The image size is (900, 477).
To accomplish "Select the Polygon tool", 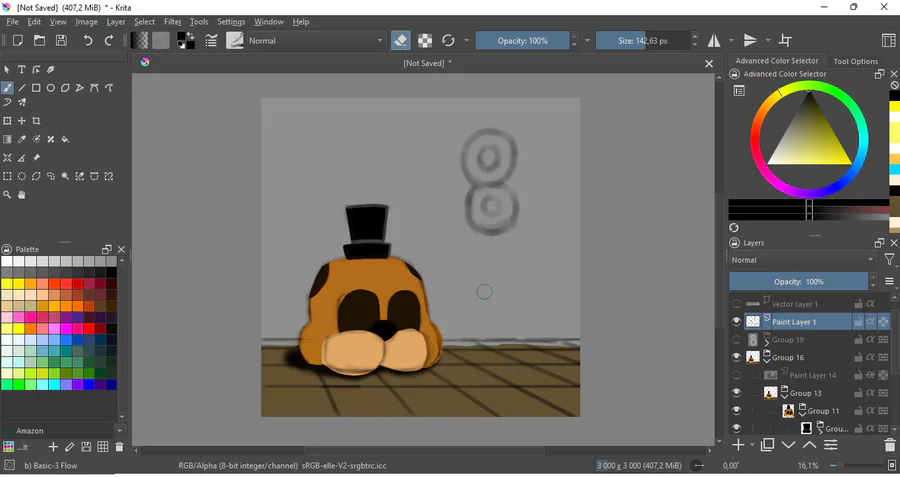I will click(65, 88).
